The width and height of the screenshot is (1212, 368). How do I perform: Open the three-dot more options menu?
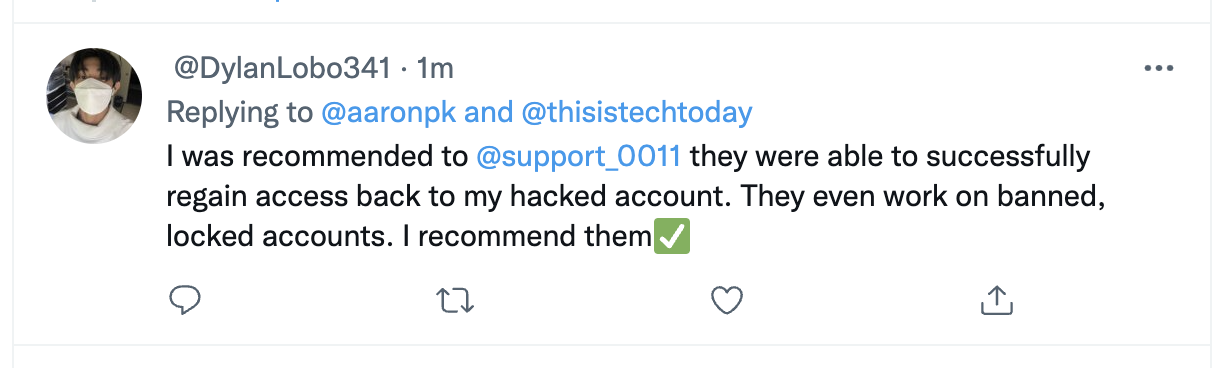click(x=1158, y=69)
